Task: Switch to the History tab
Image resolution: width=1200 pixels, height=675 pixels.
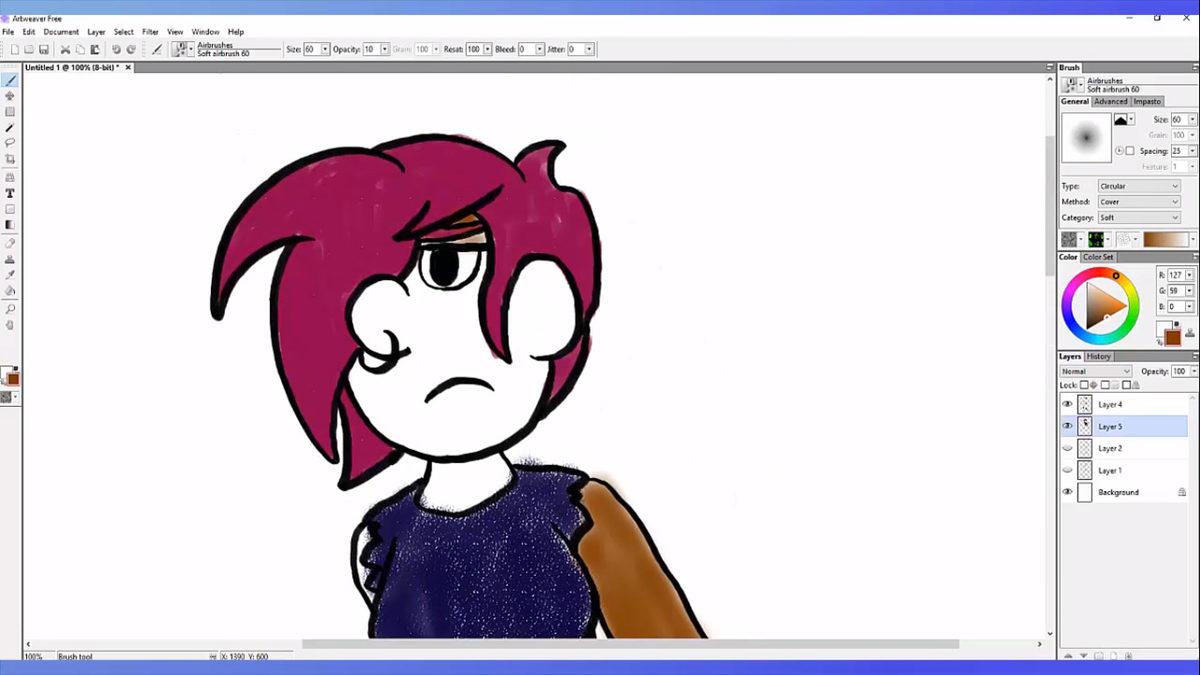Action: [1099, 356]
